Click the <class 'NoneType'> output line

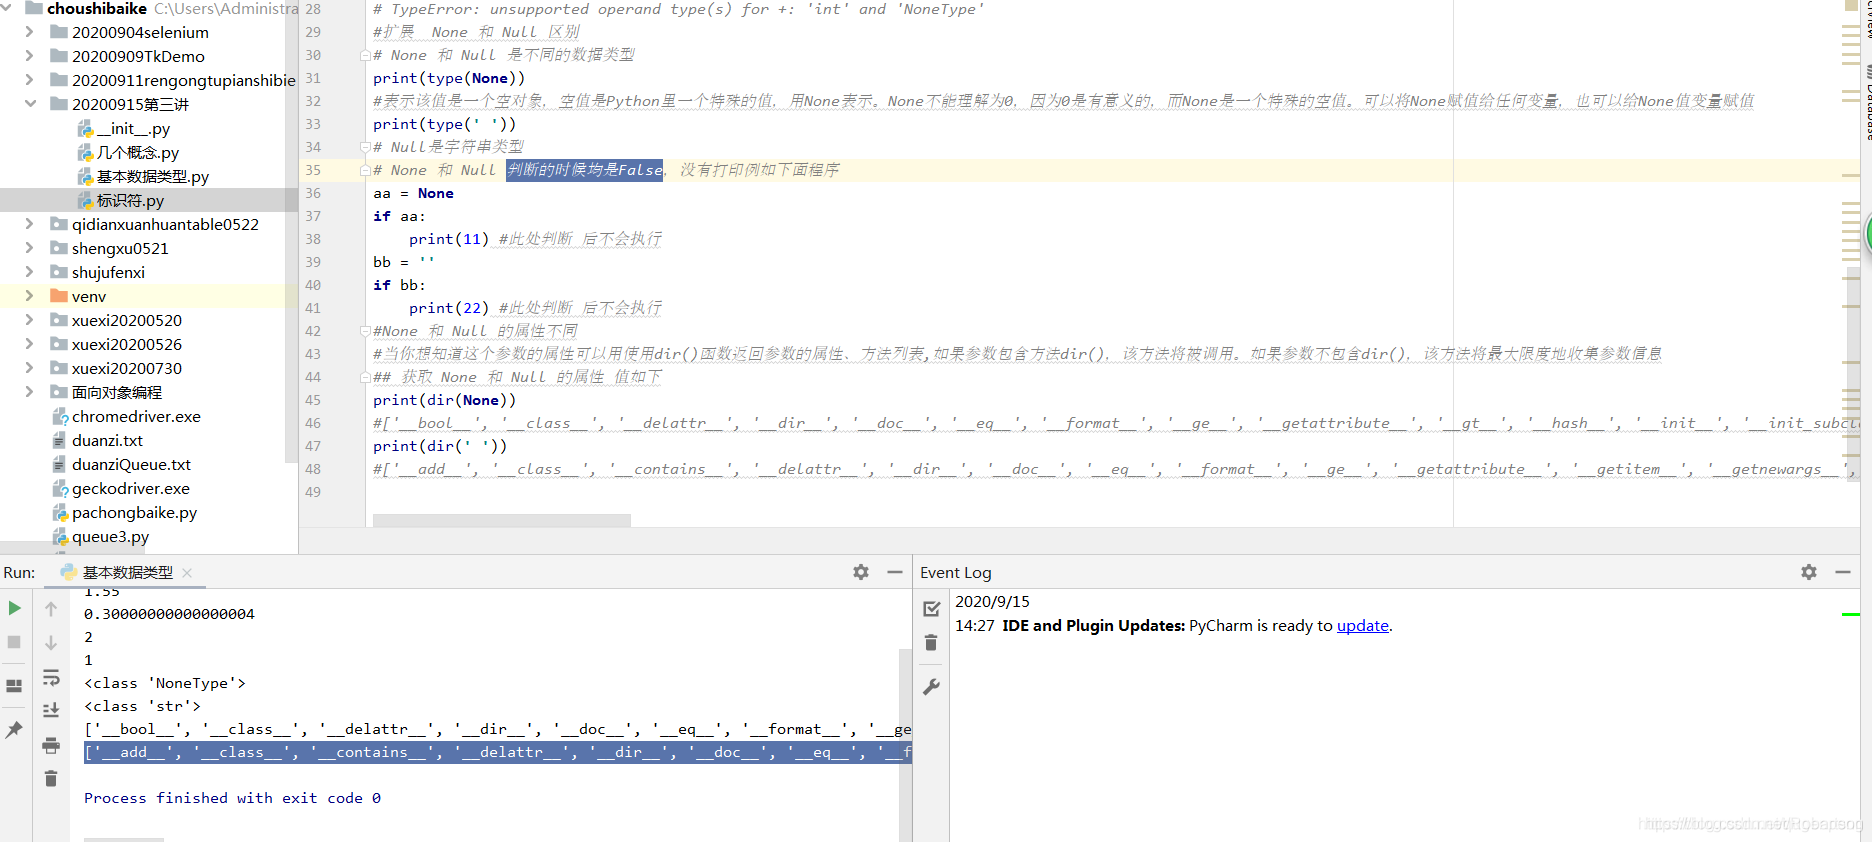pos(165,683)
